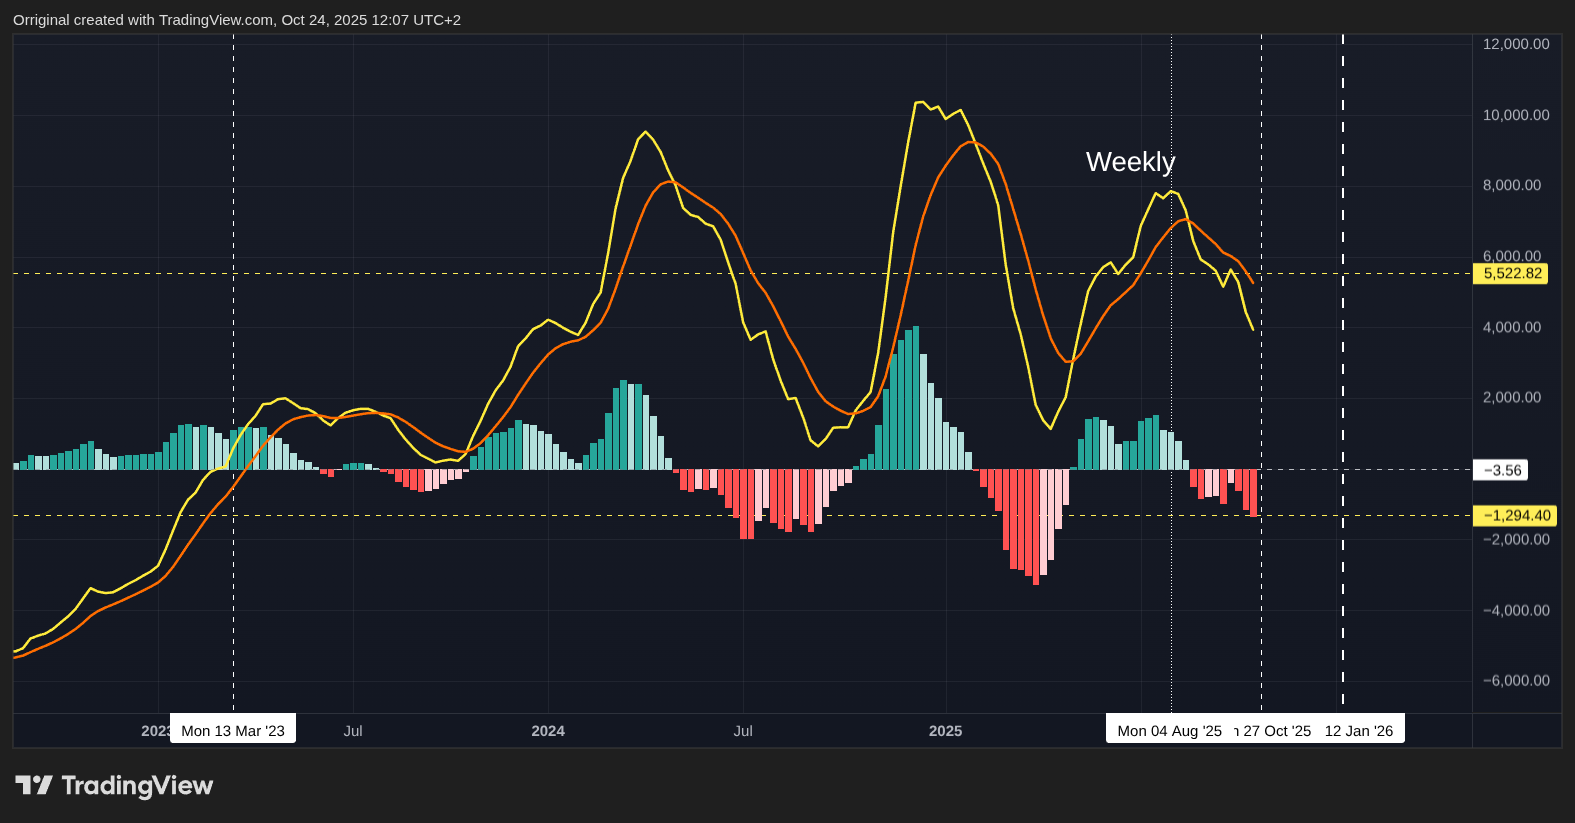Image resolution: width=1575 pixels, height=823 pixels.
Task: Click the −4,000.00 price axis label
Action: click(1516, 610)
